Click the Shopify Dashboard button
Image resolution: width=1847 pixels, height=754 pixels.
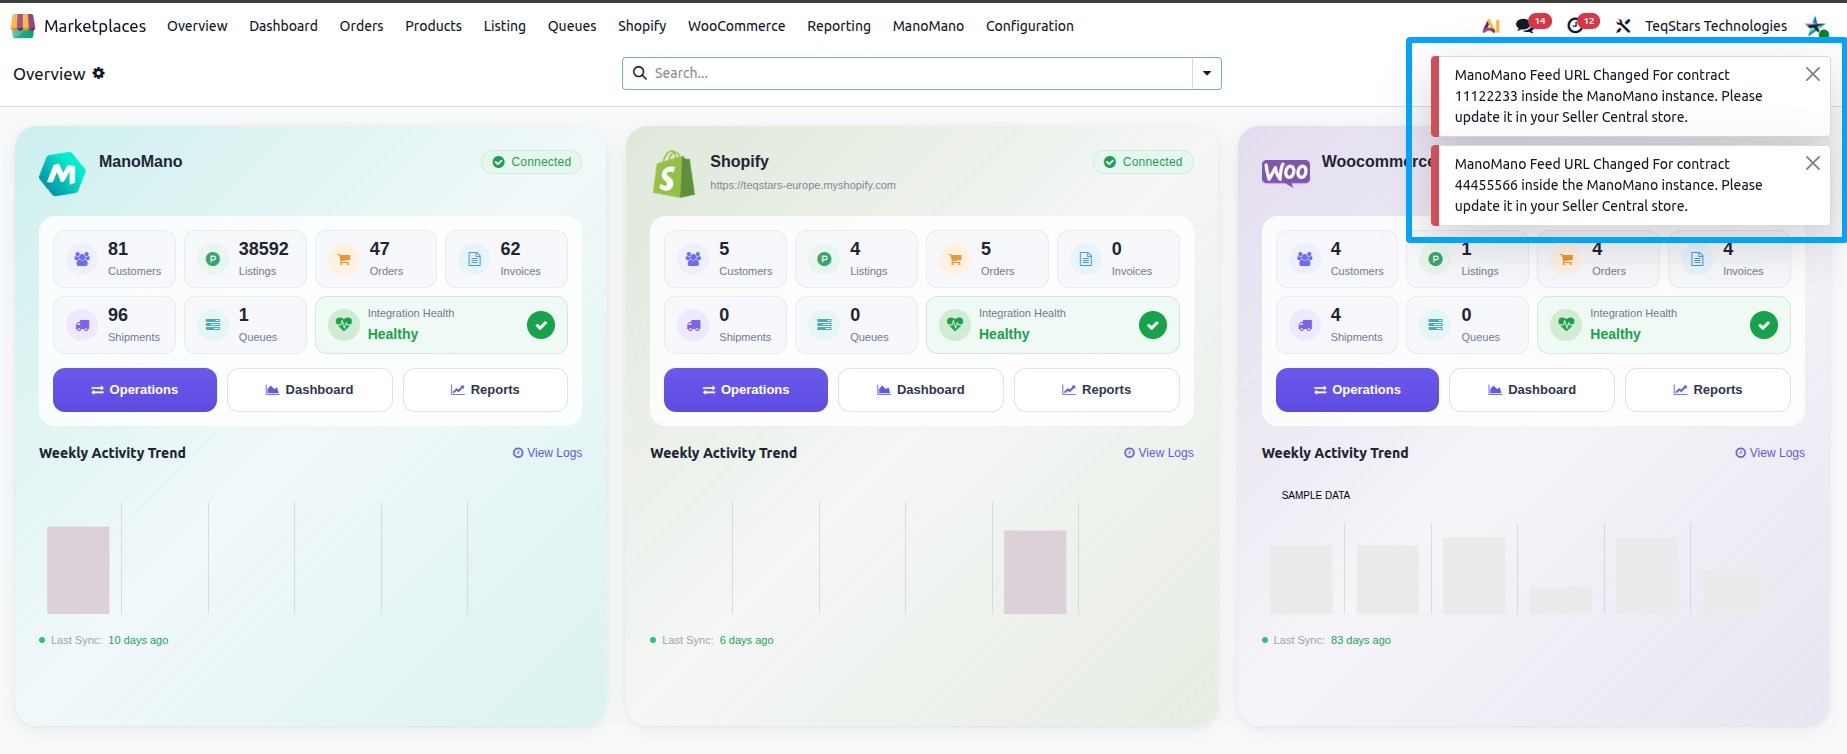point(921,390)
